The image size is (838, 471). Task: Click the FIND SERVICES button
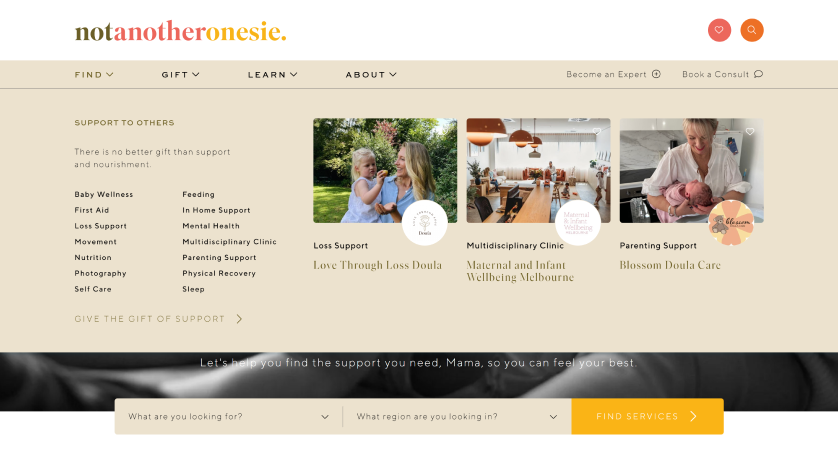pyautogui.click(x=647, y=416)
